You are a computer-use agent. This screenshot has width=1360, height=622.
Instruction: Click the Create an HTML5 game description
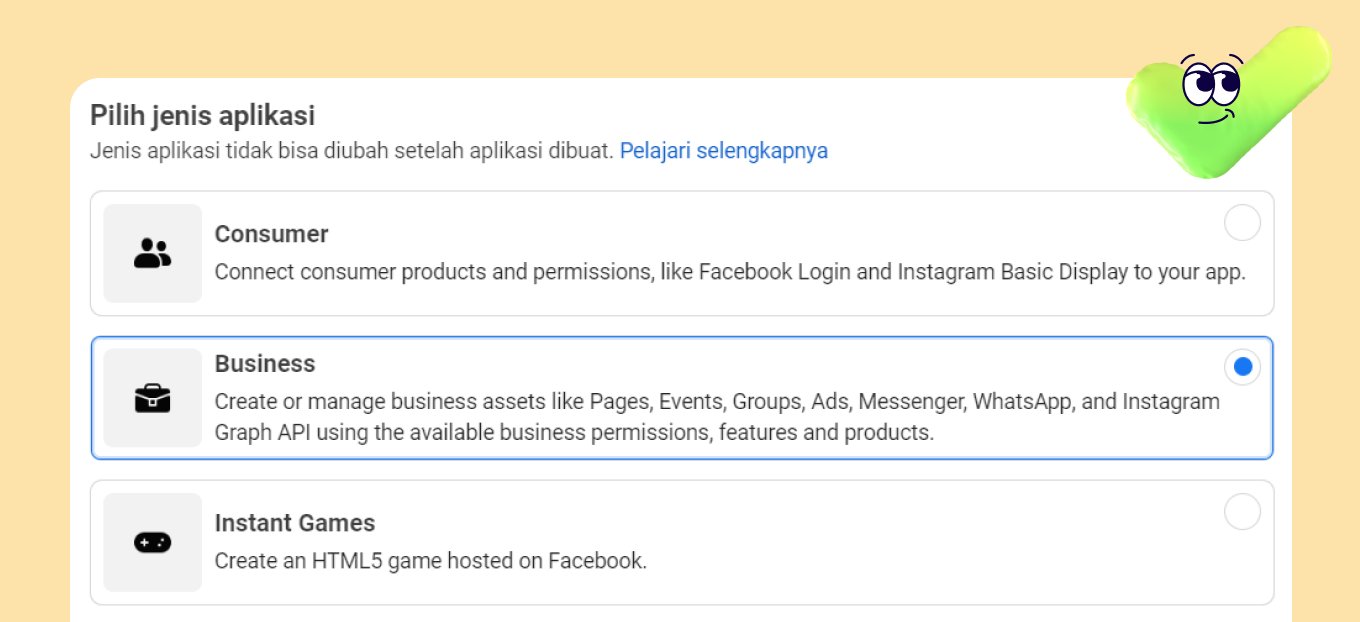point(431,561)
